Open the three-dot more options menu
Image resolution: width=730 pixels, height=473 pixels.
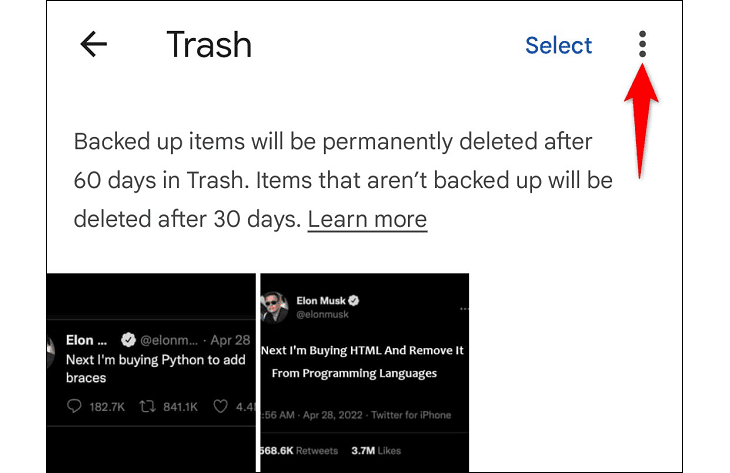pos(642,44)
